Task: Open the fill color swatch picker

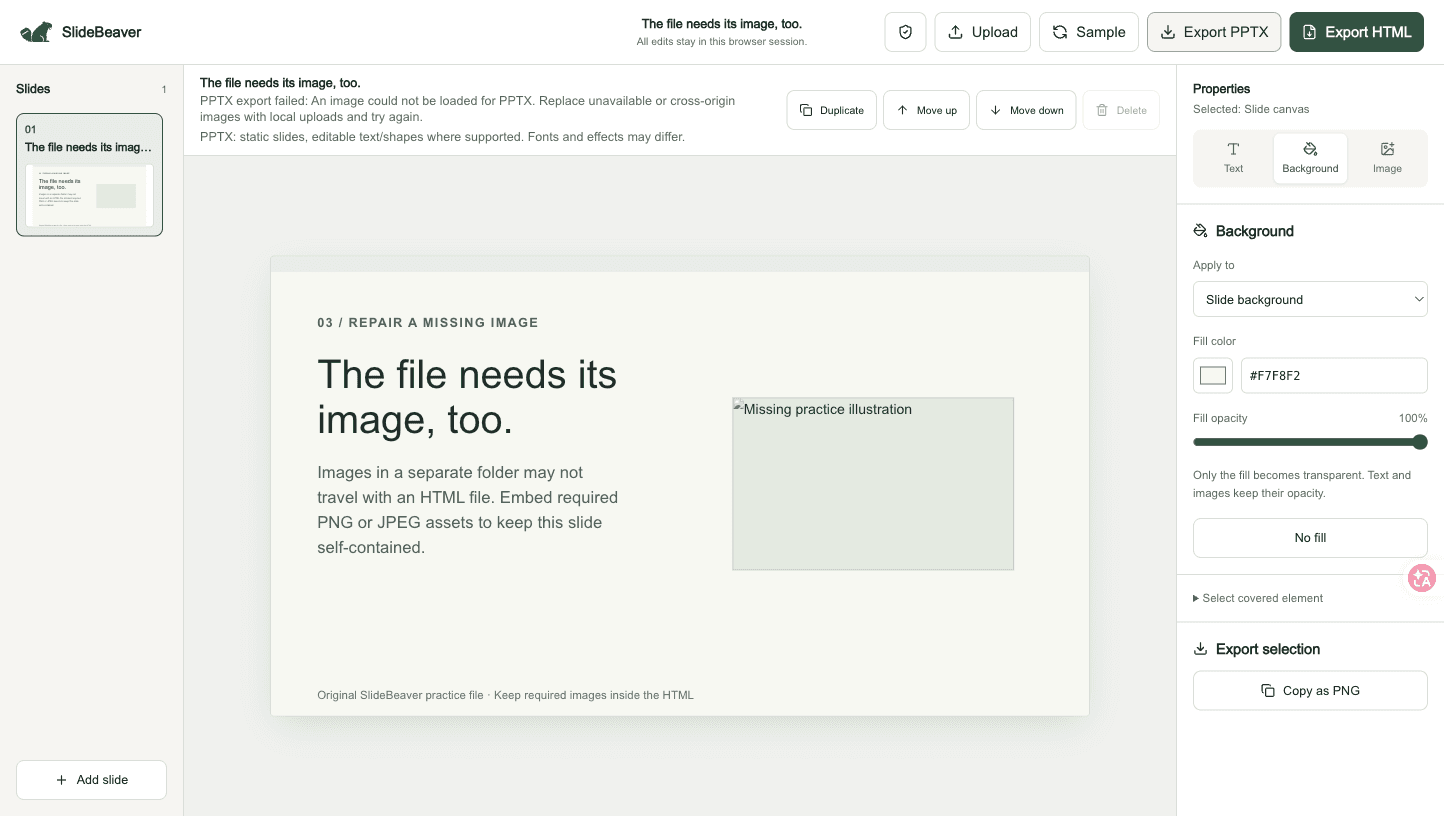Action: (1213, 376)
